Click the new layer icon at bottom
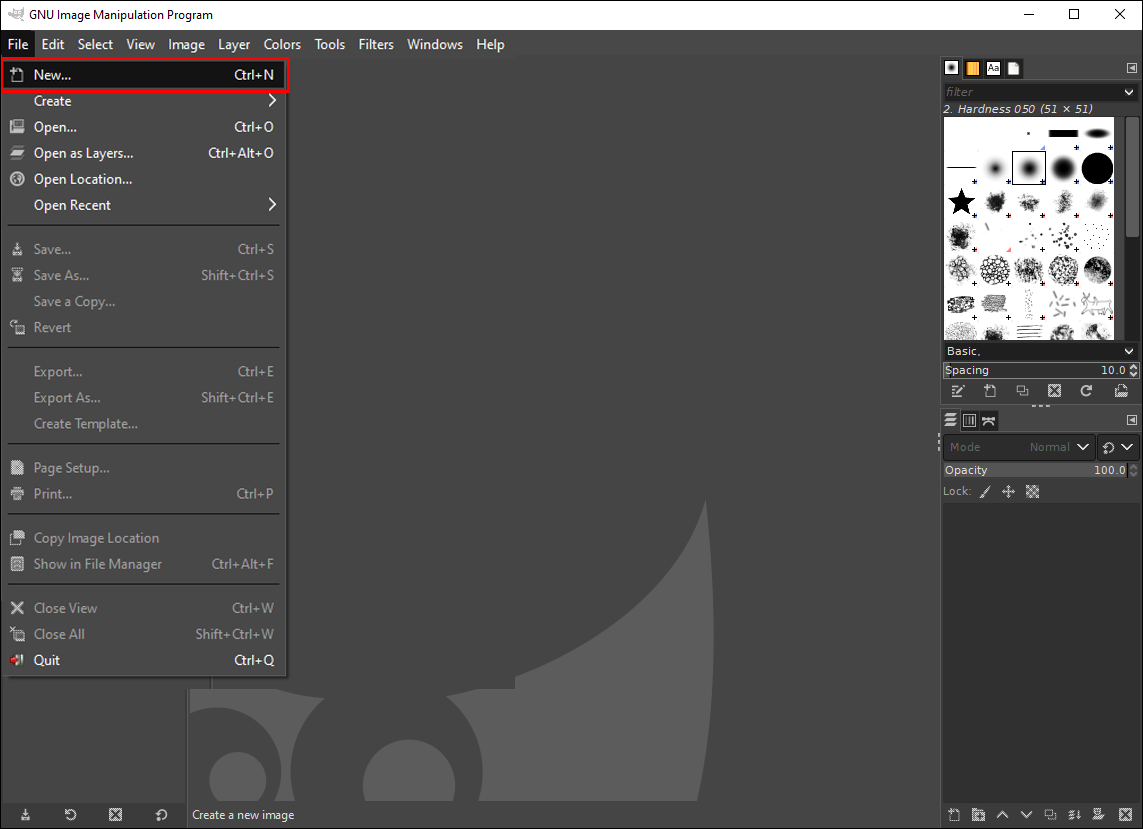The image size is (1143, 829). tap(953, 814)
